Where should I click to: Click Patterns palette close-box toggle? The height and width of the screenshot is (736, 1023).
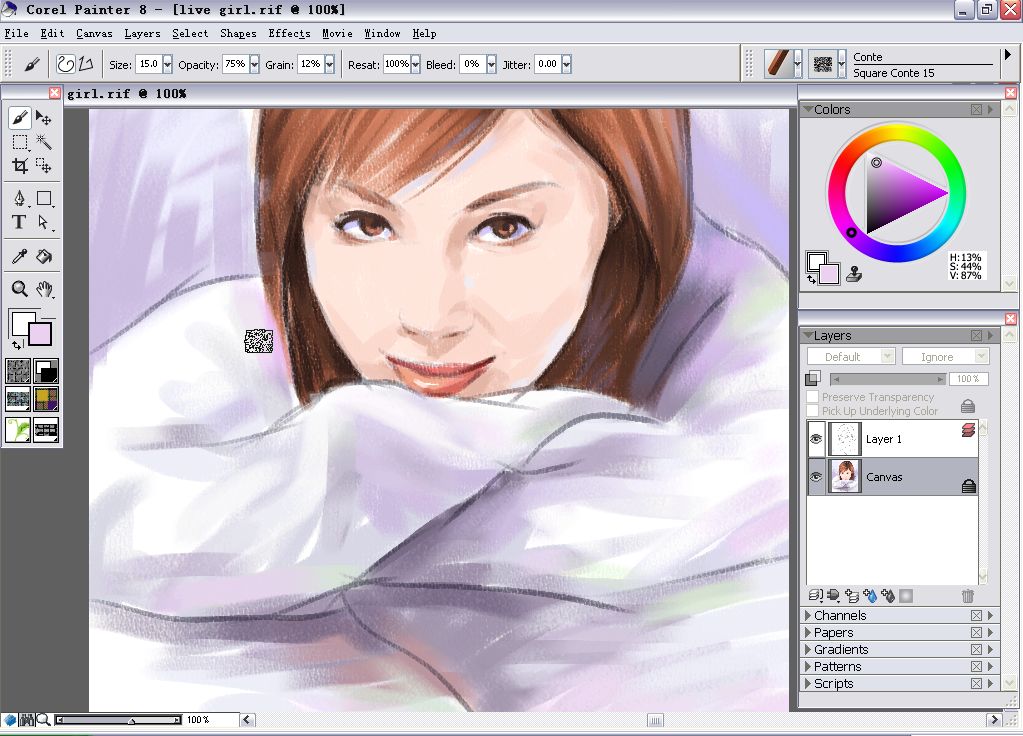point(976,667)
